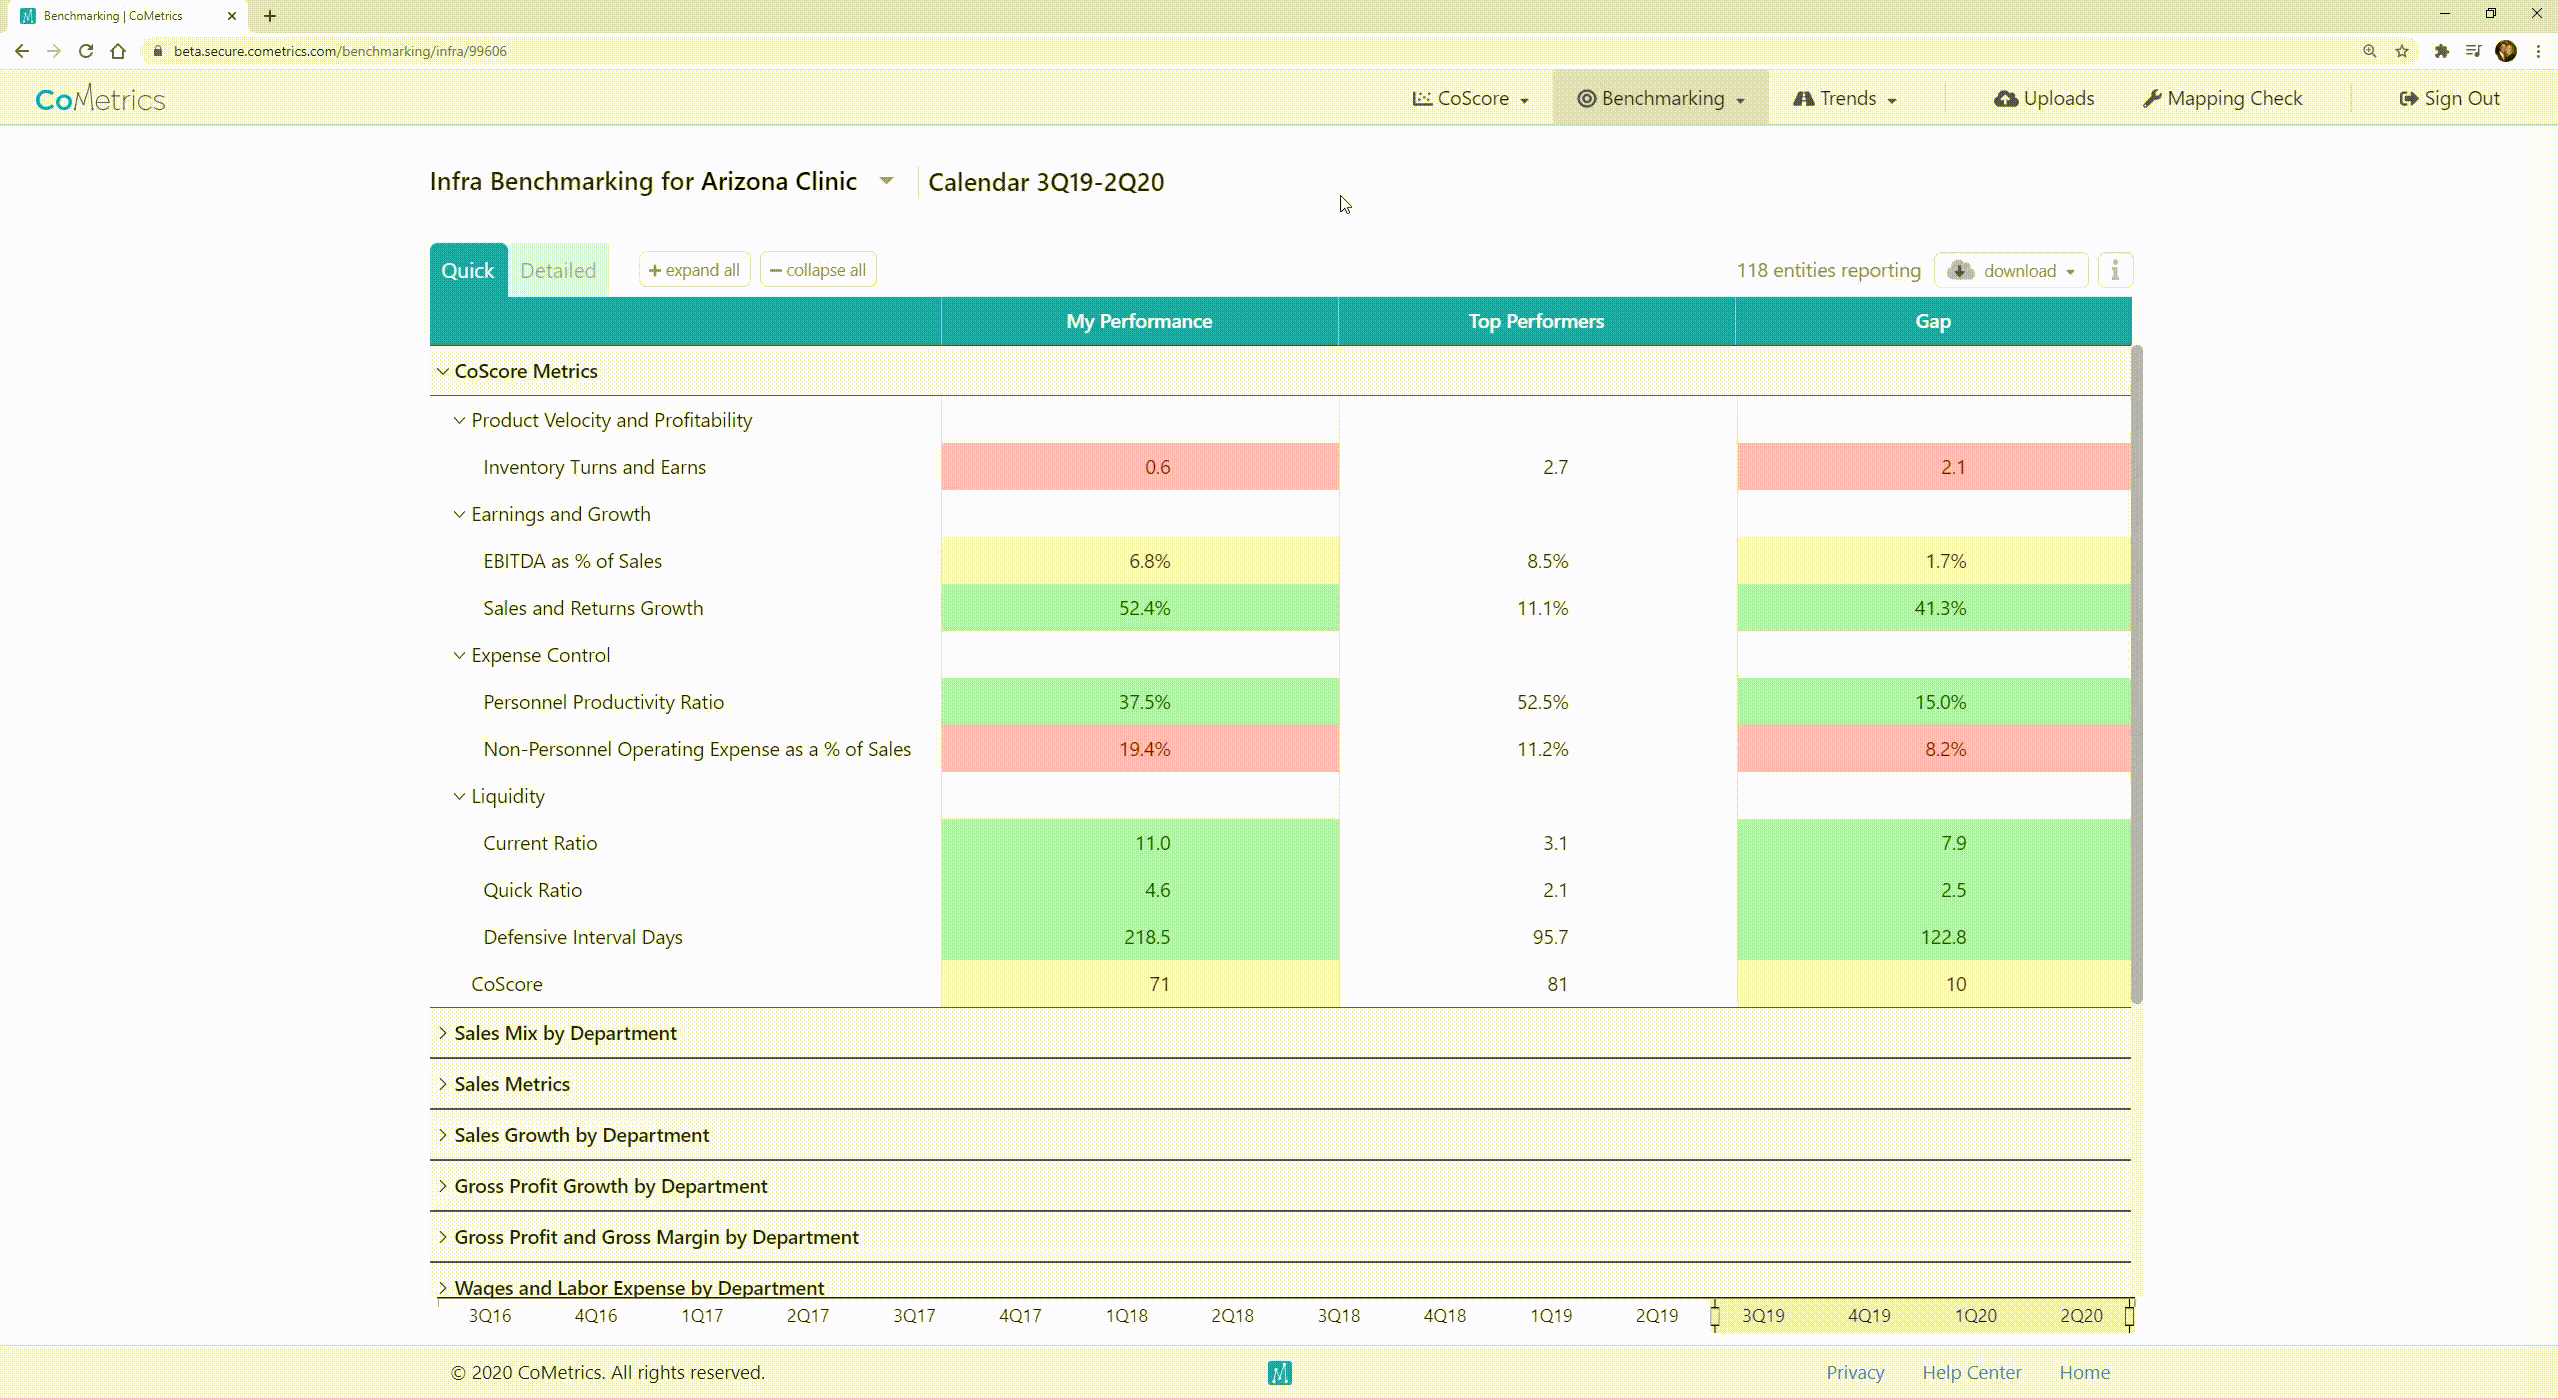Open the Uploads section via cloud icon
This screenshot has height=1398, width=2558.
tap(2008, 97)
